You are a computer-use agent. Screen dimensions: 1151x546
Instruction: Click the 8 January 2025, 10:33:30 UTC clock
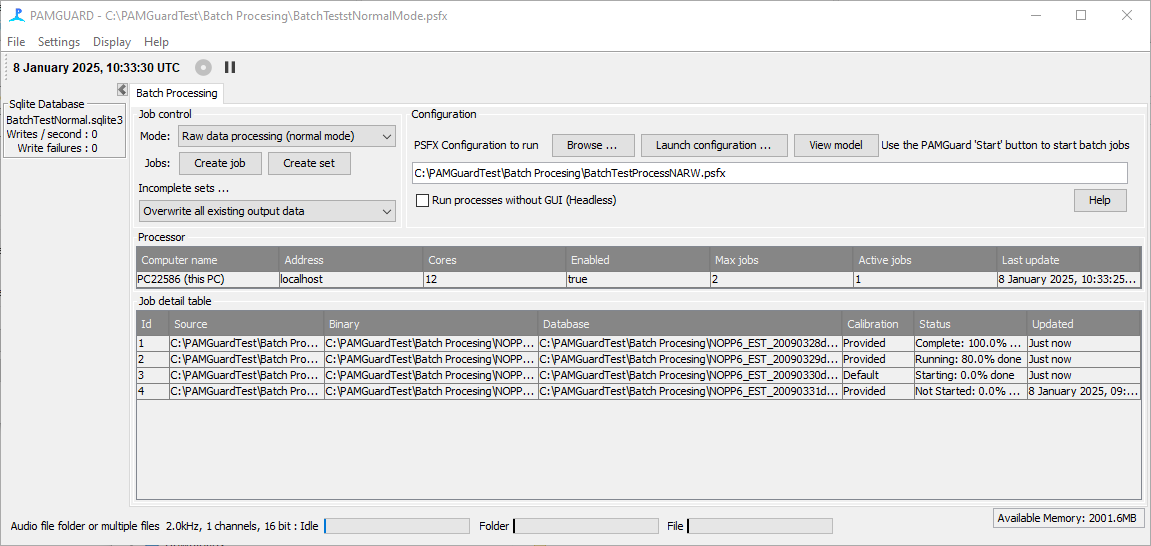coord(96,68)
